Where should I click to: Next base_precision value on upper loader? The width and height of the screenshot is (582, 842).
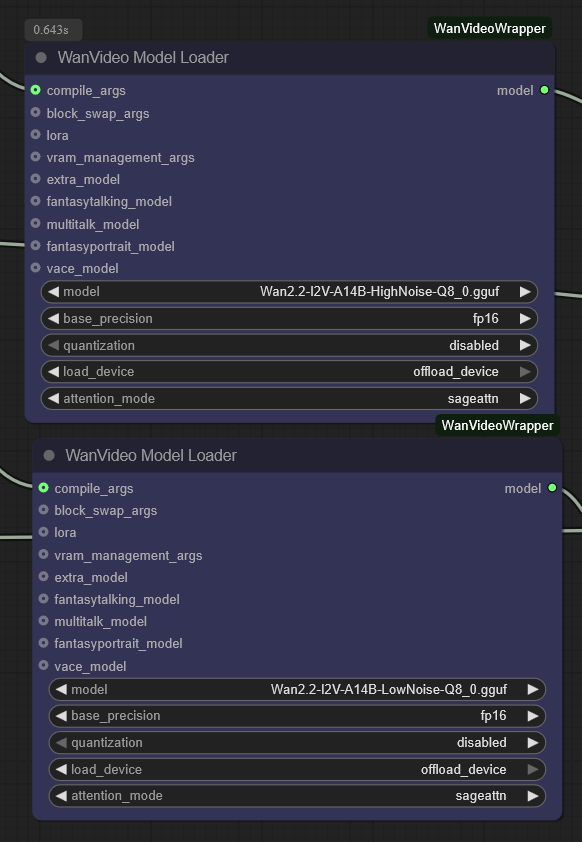click(x=525, y=318)
